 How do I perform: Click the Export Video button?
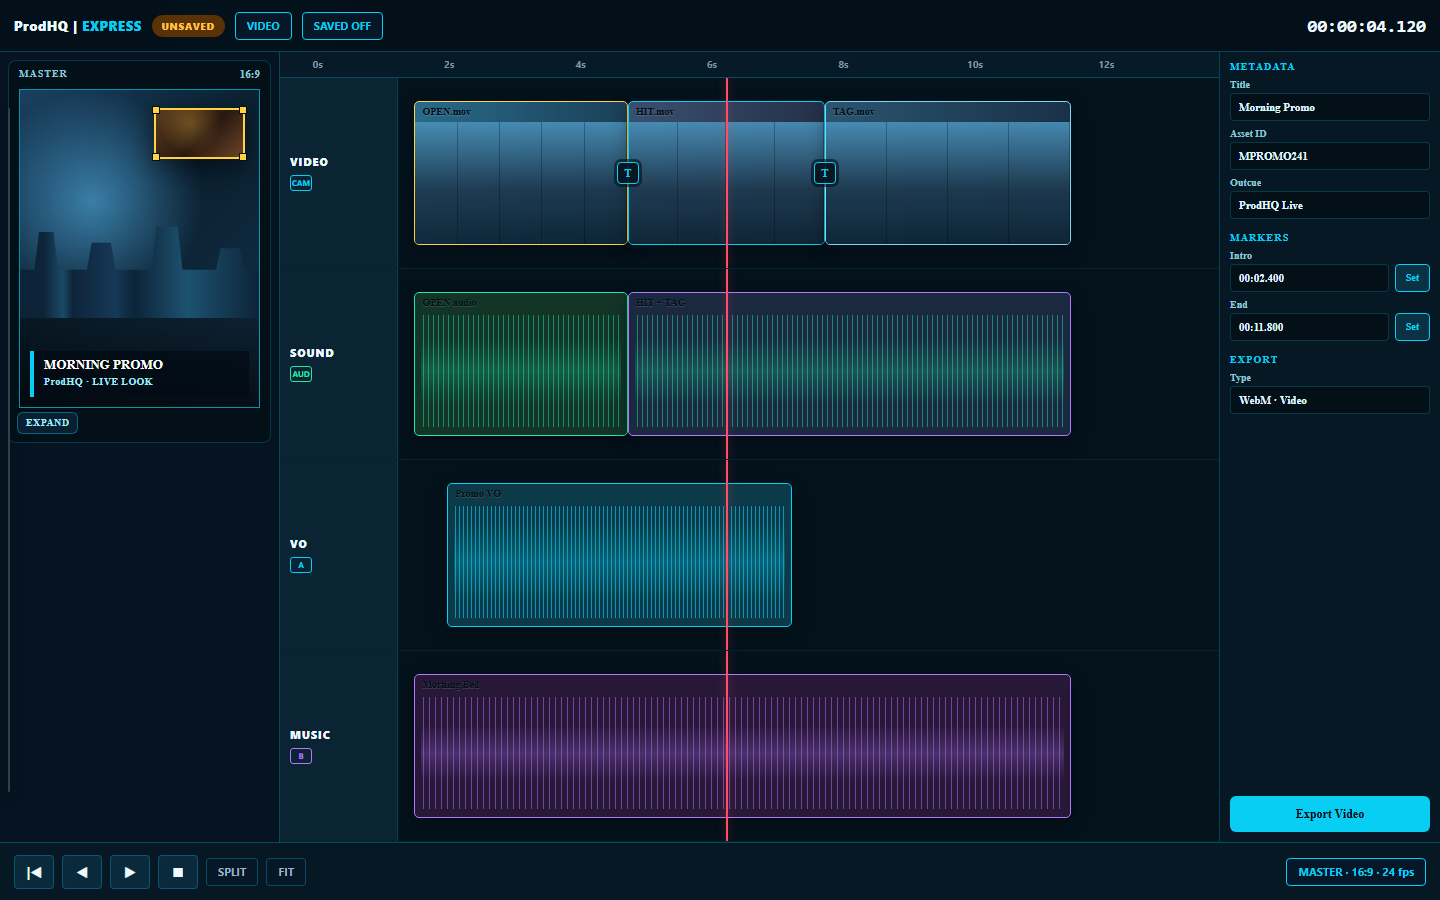[x=1330, y=814]
